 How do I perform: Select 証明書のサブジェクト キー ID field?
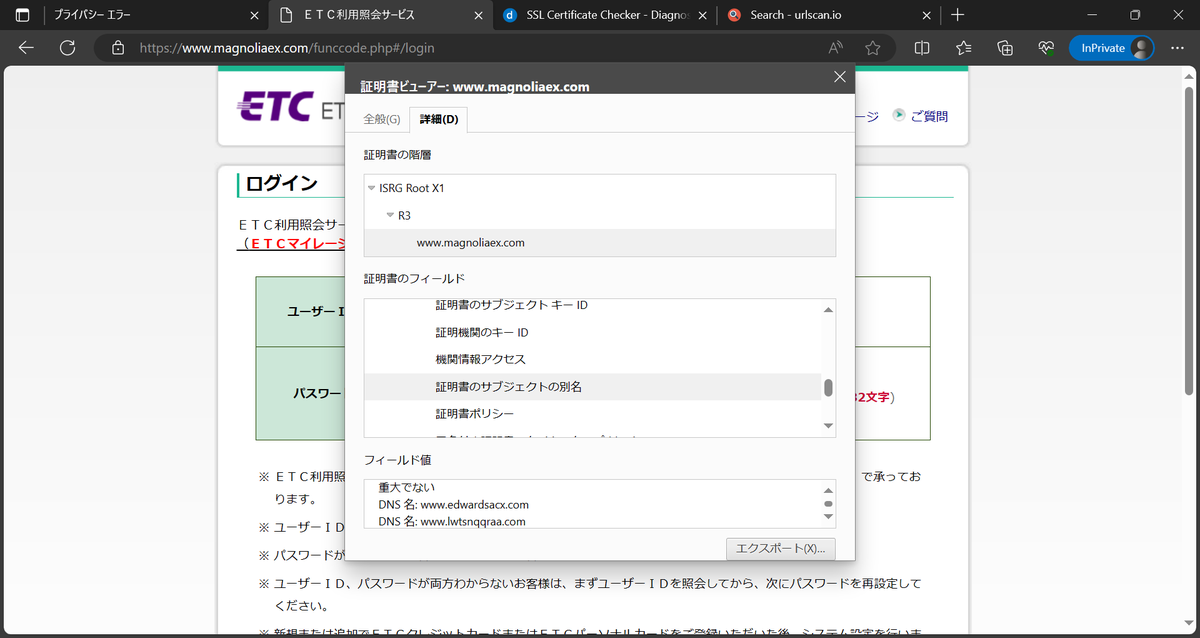pos(511,305)
